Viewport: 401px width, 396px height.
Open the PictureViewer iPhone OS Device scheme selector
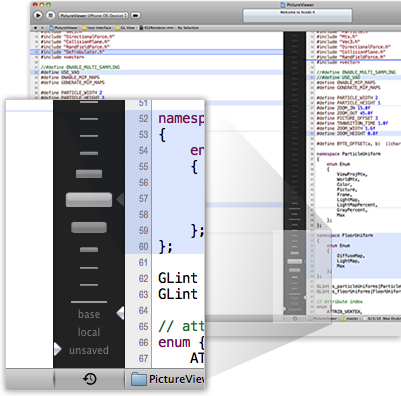click(x=93, y=15)
